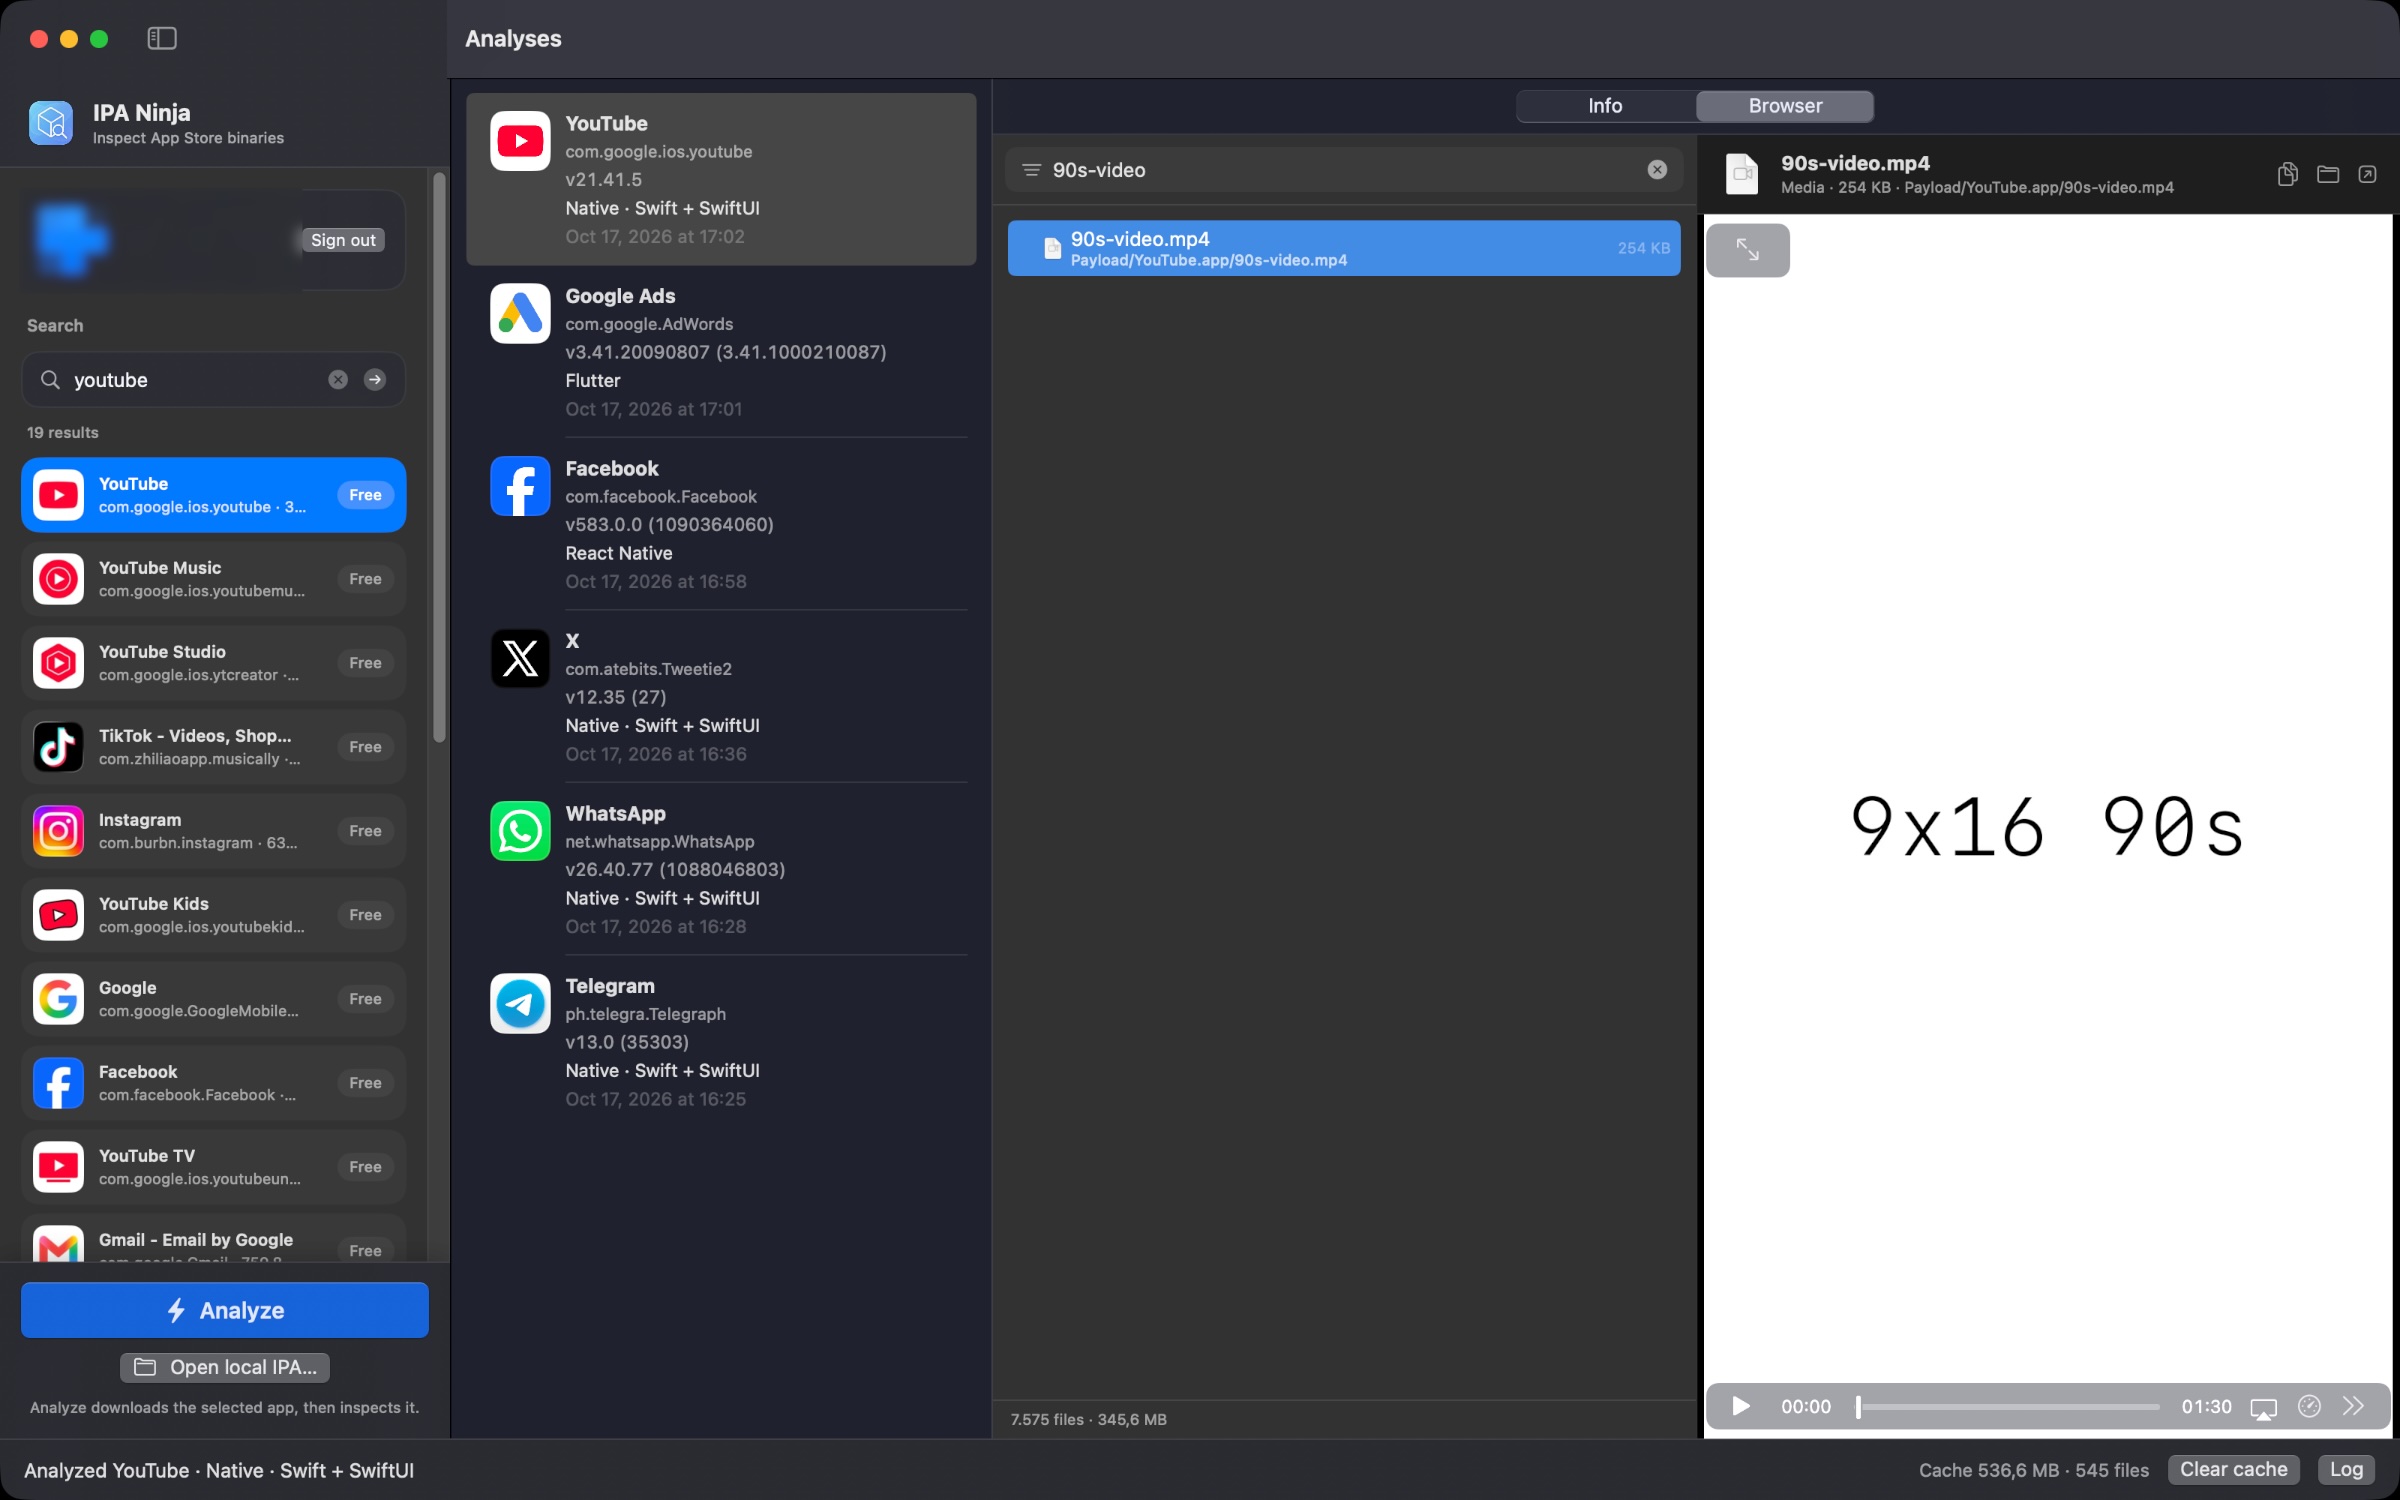Toggle the sidebar panel icon
2400x1500 pixels.
(162, 38)
